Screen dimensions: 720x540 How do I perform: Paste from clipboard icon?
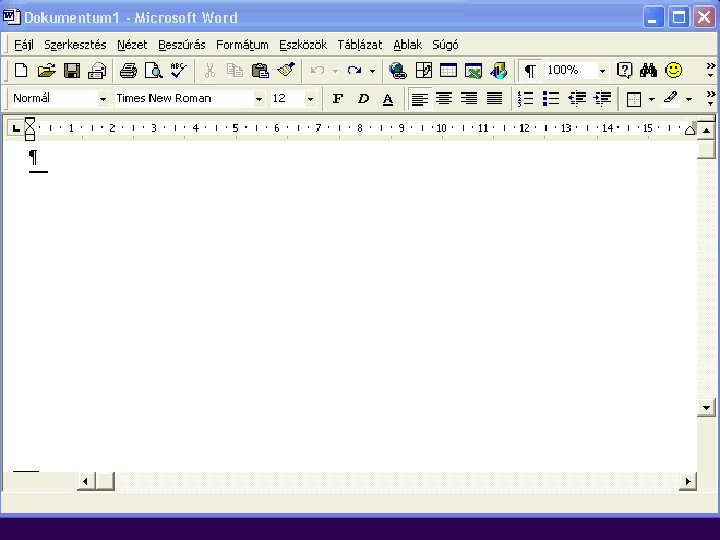[x=260, y=71]
